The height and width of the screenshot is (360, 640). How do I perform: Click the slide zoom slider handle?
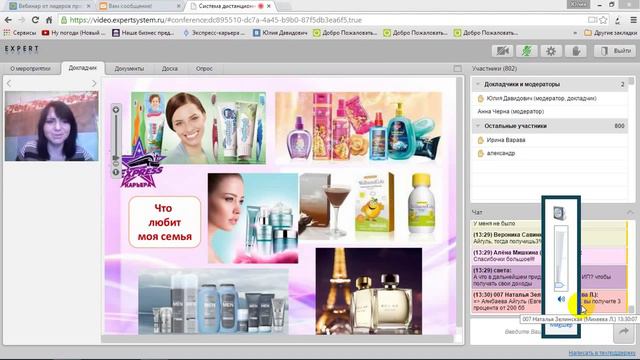(116, 158)
